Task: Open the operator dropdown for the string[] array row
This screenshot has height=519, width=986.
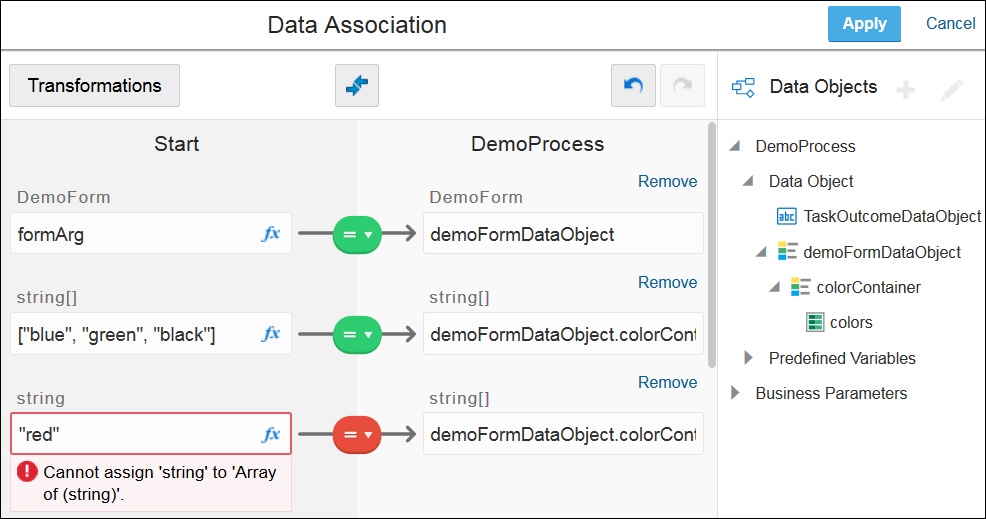Action: [357, 334]
